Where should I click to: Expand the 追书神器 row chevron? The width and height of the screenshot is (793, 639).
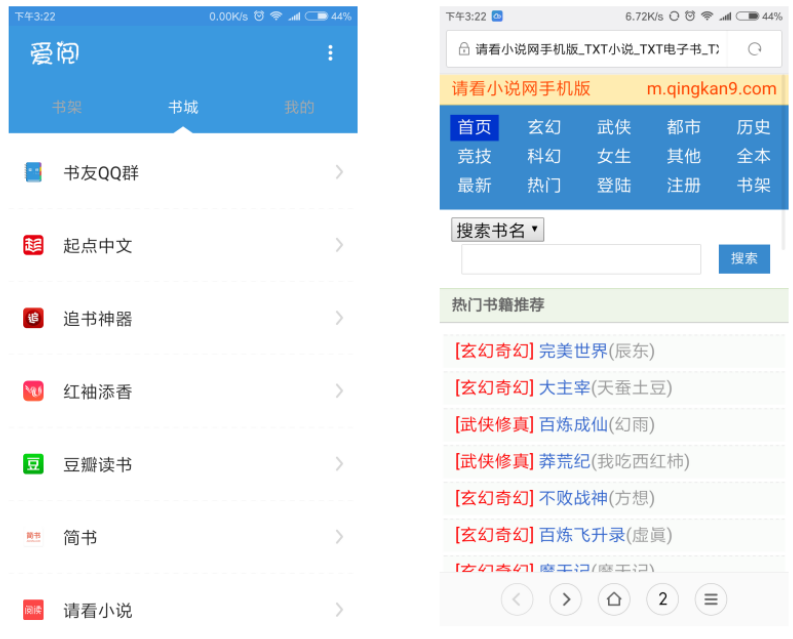[339, 318]
